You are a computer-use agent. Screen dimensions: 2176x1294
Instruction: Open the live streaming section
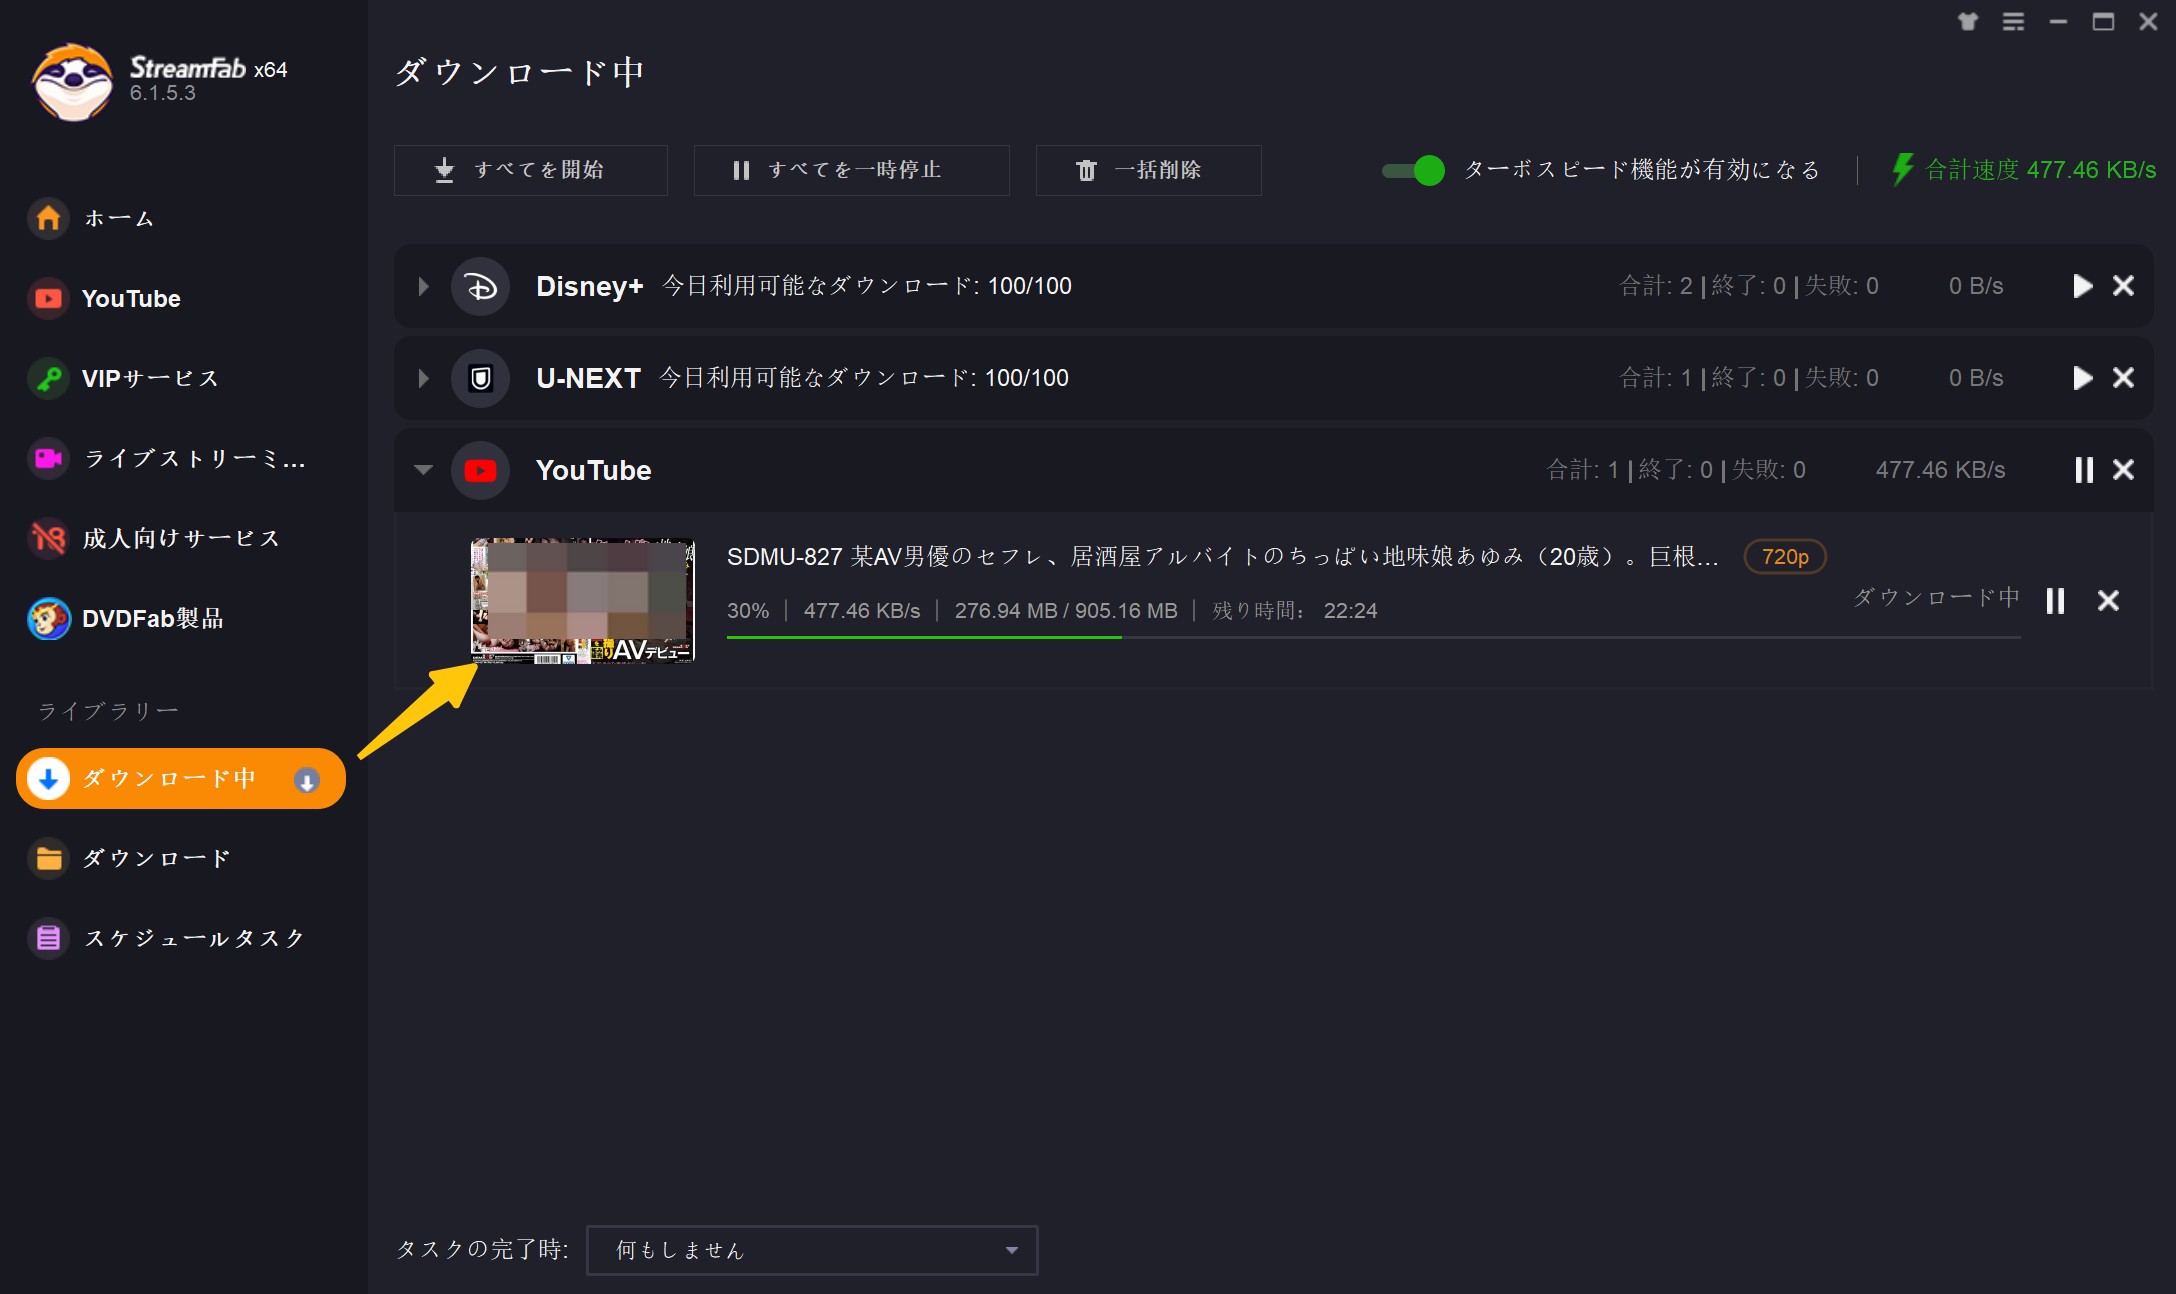point(194,458)
